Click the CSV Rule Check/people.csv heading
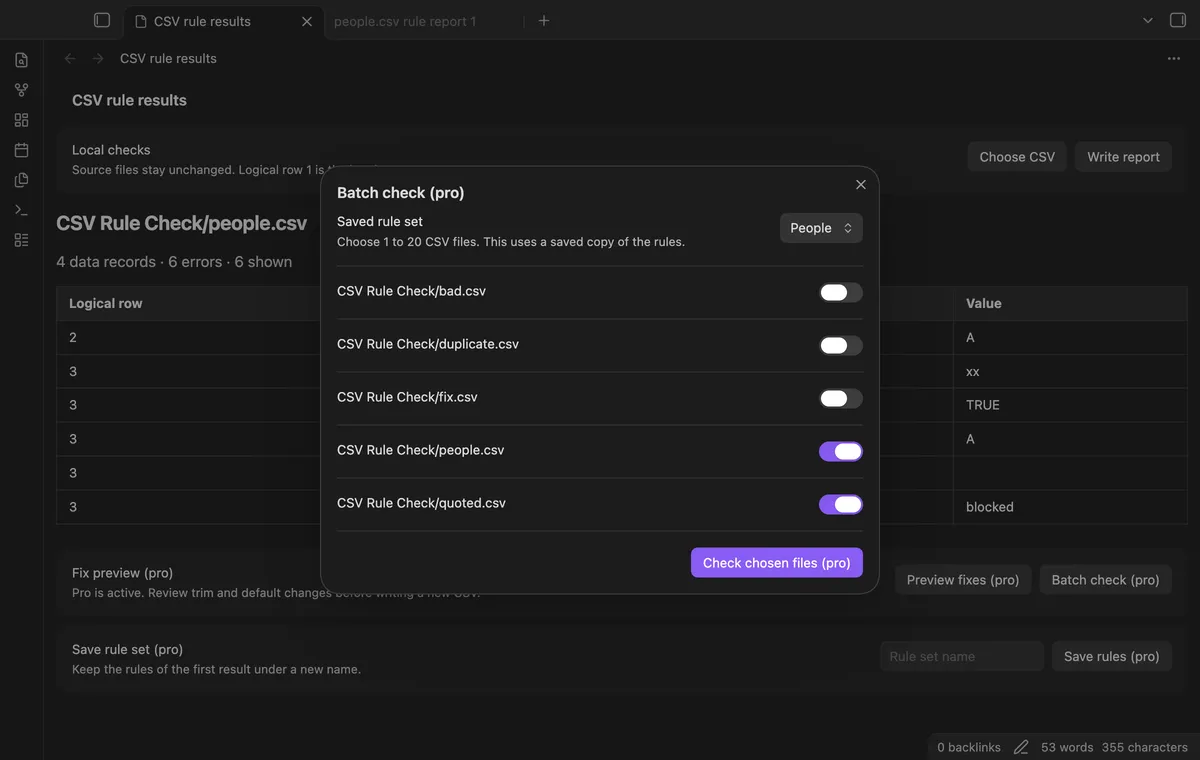Image resolution: width=1200 pixels, height=760 pixels. 182,223
